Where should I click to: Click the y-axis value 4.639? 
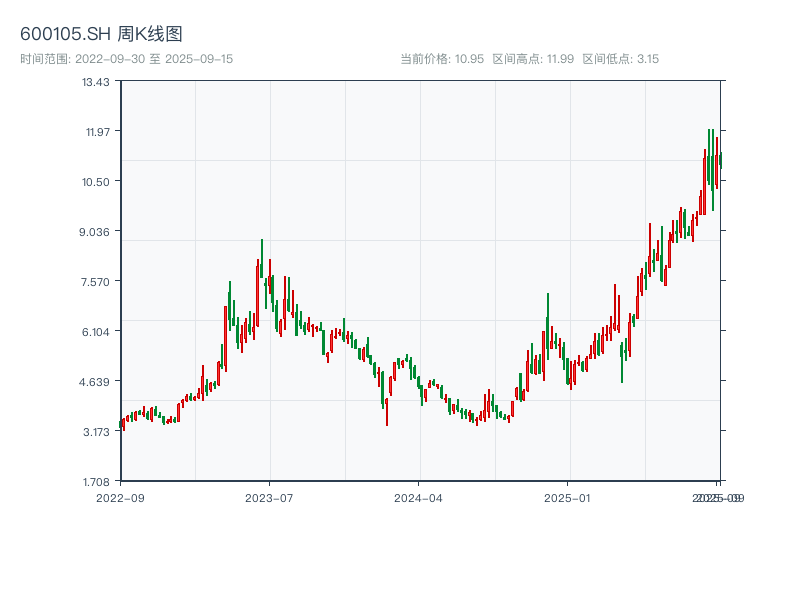click(94, 382)
